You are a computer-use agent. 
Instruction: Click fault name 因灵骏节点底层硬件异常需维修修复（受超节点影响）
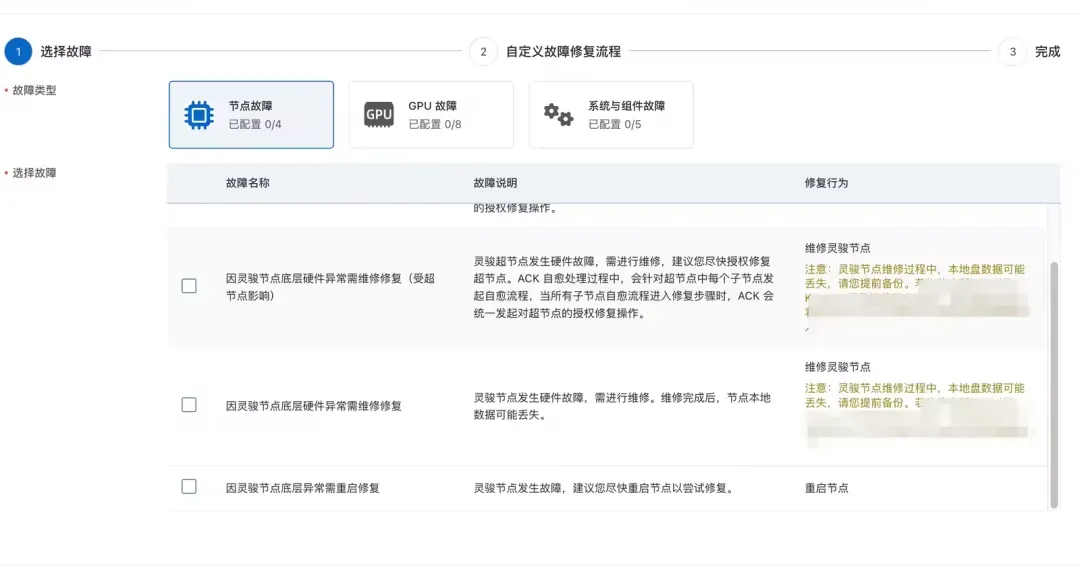pos(331,287)
